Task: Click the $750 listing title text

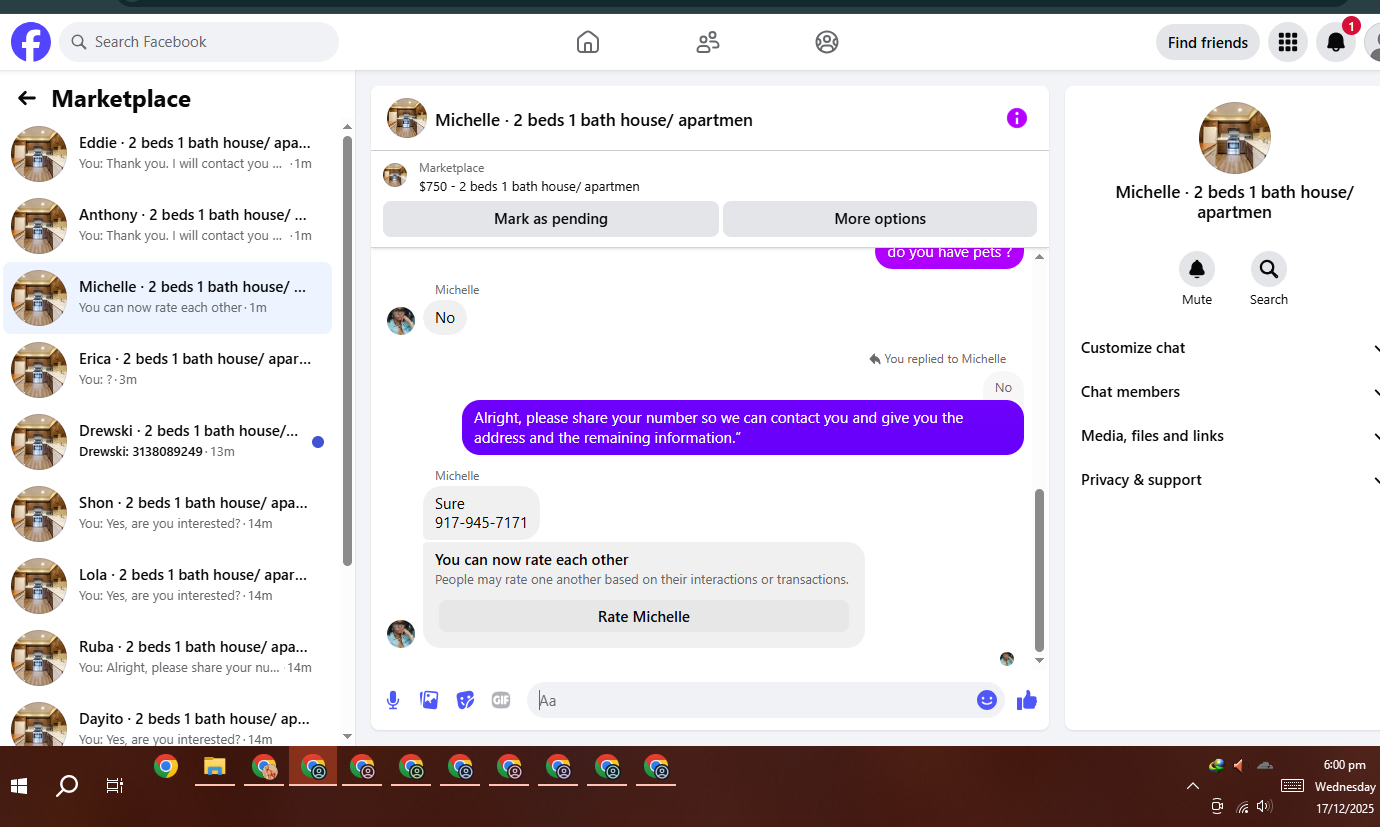Action: 529,186
